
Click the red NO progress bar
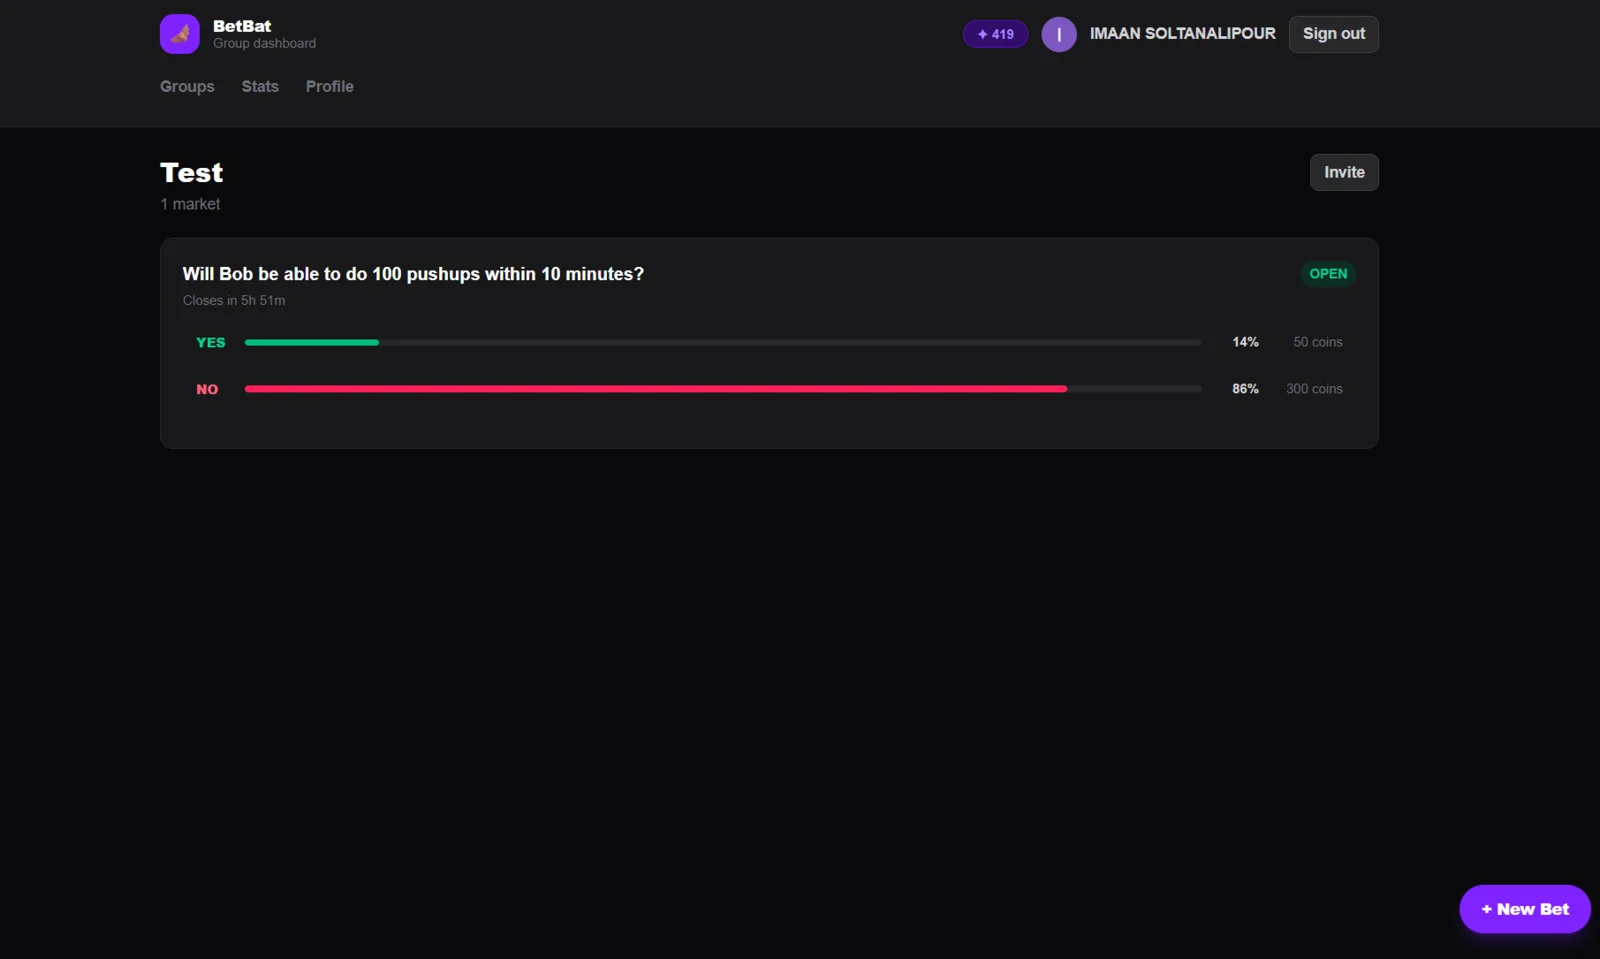click(x=656, y=389)
